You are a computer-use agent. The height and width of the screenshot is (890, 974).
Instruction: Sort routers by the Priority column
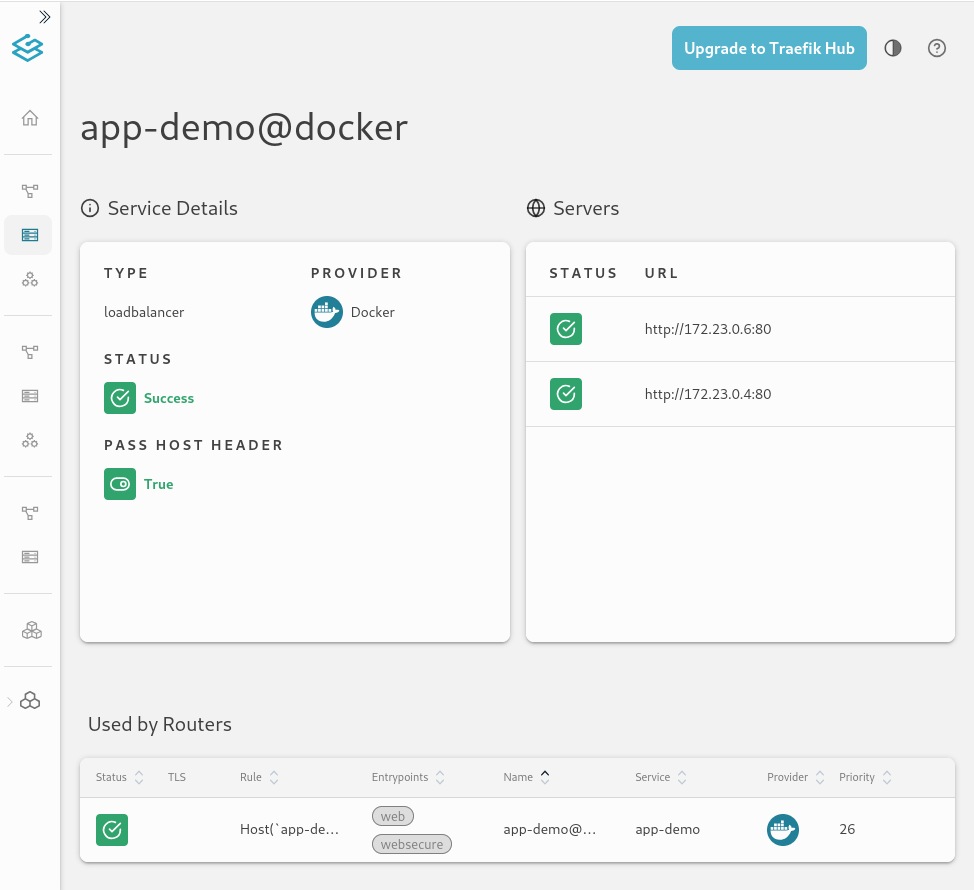click(x=866, y=777)
